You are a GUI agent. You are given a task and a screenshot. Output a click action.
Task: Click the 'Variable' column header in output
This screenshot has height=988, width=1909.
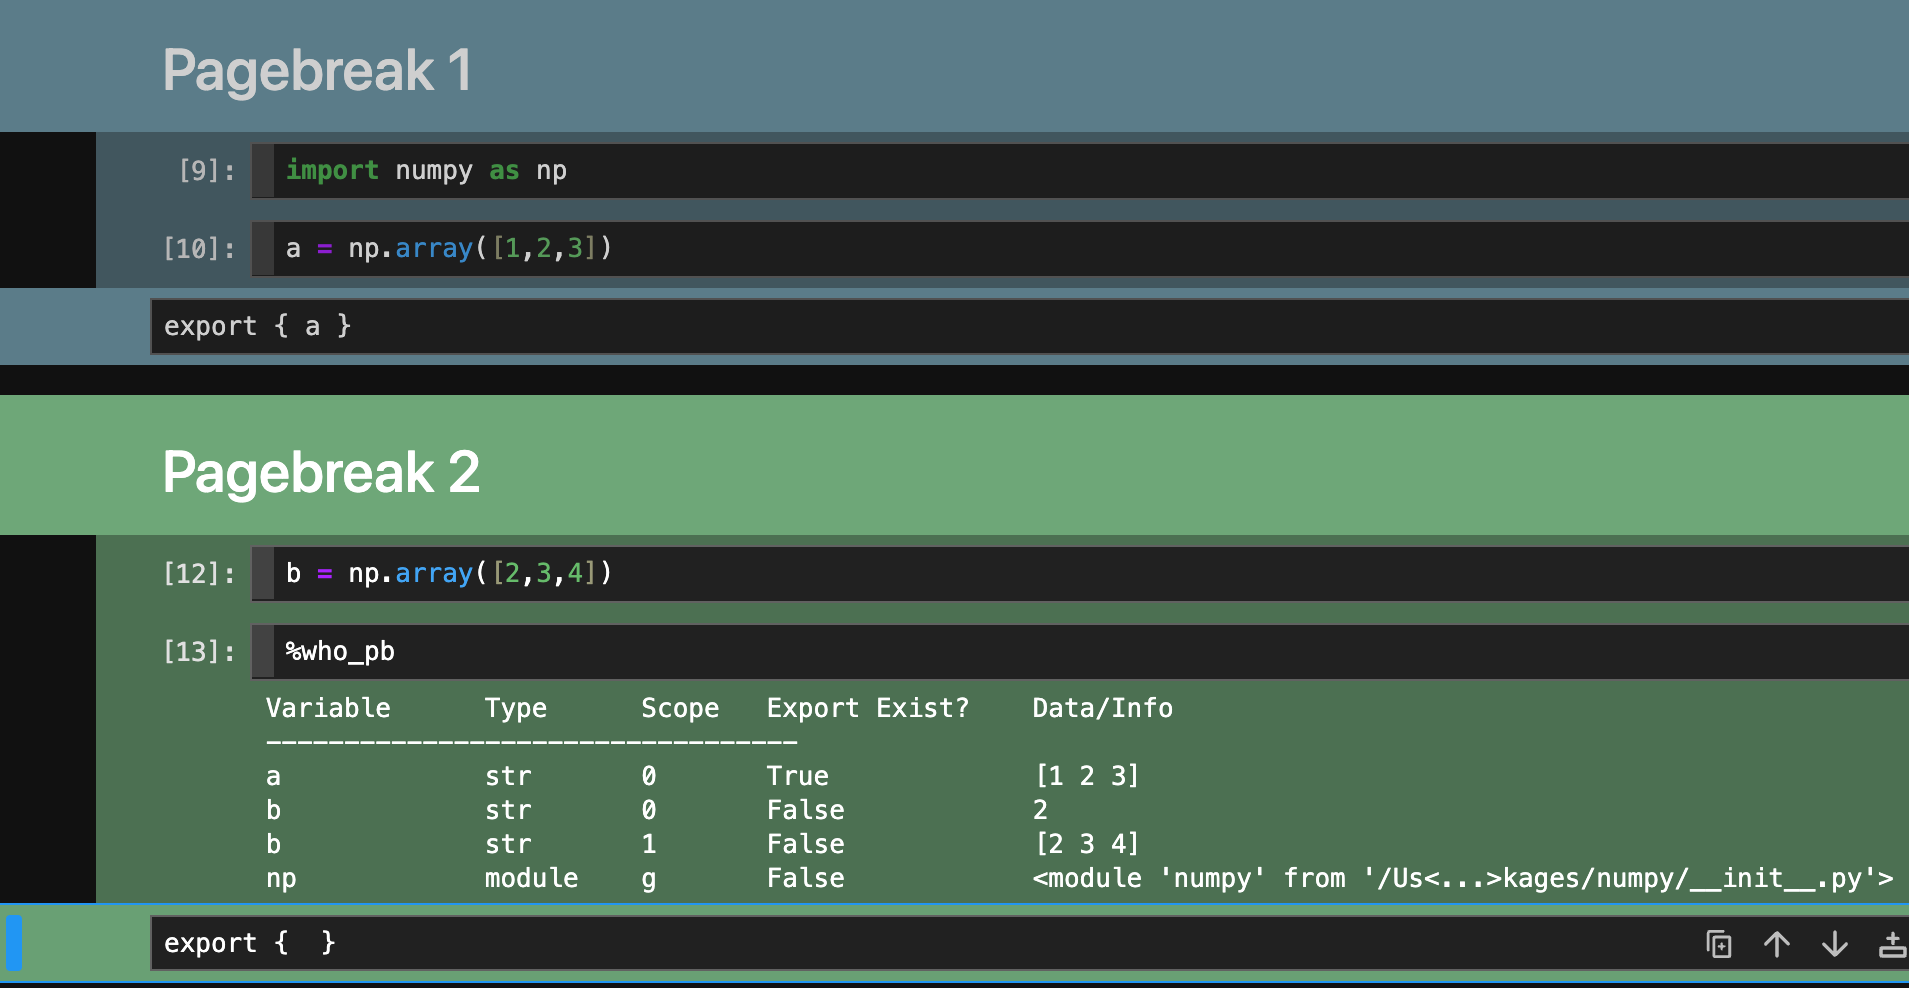point(328,708)
